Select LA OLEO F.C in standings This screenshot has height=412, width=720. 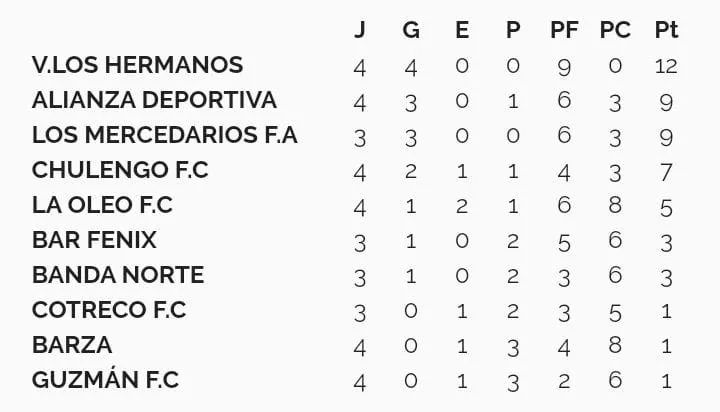point(102,206)
